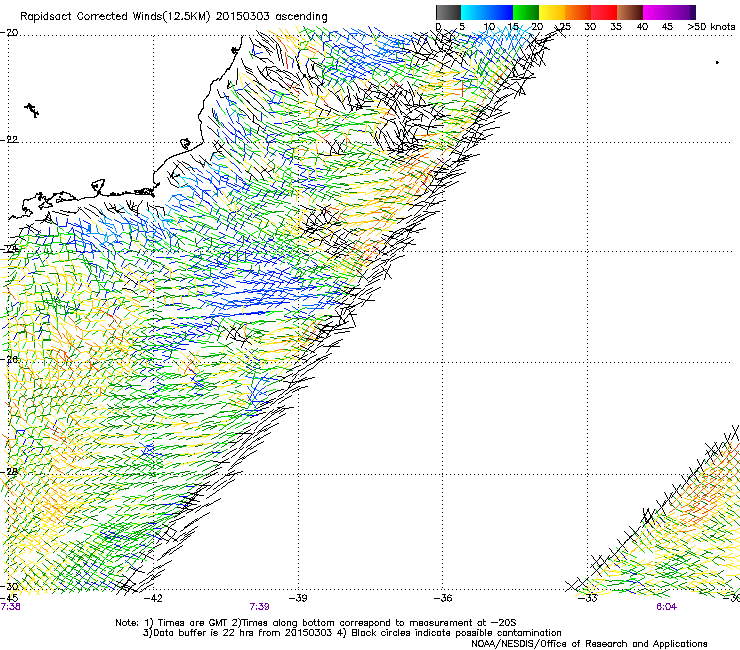Click the dark purple 45-50 knots legend swatch

(682, 12)
